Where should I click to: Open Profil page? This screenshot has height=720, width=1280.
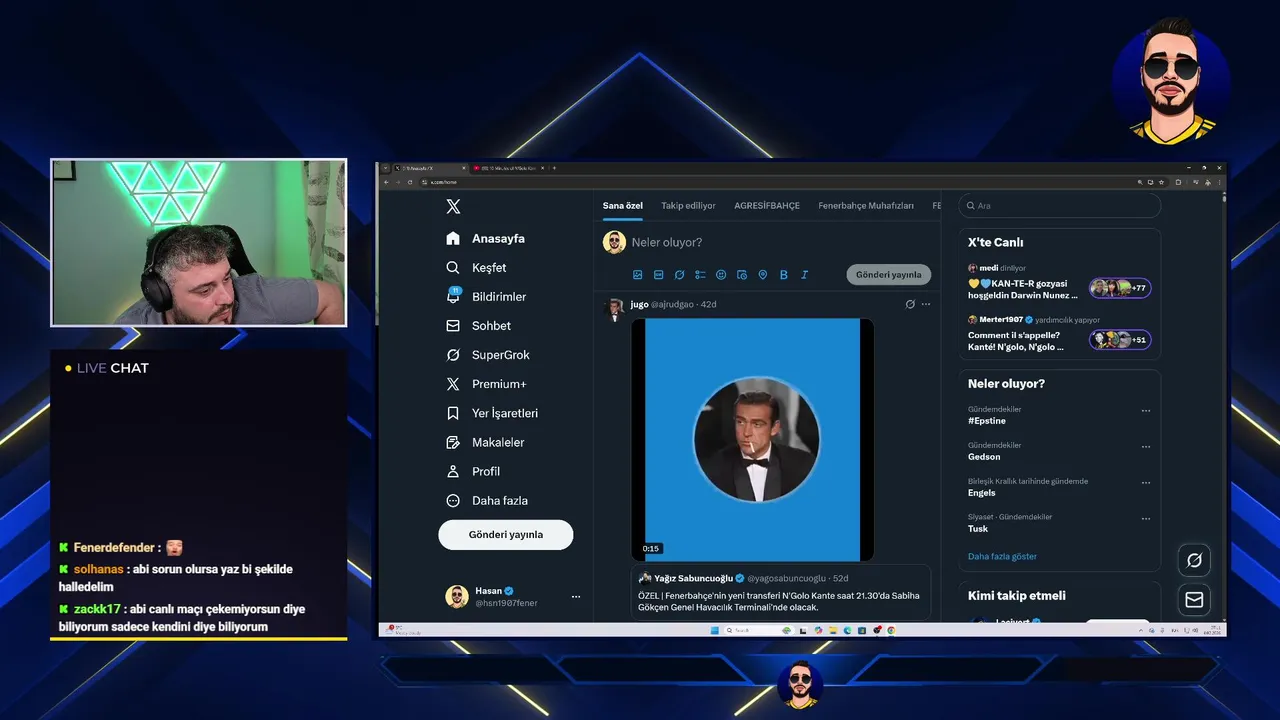click(473, 471)
